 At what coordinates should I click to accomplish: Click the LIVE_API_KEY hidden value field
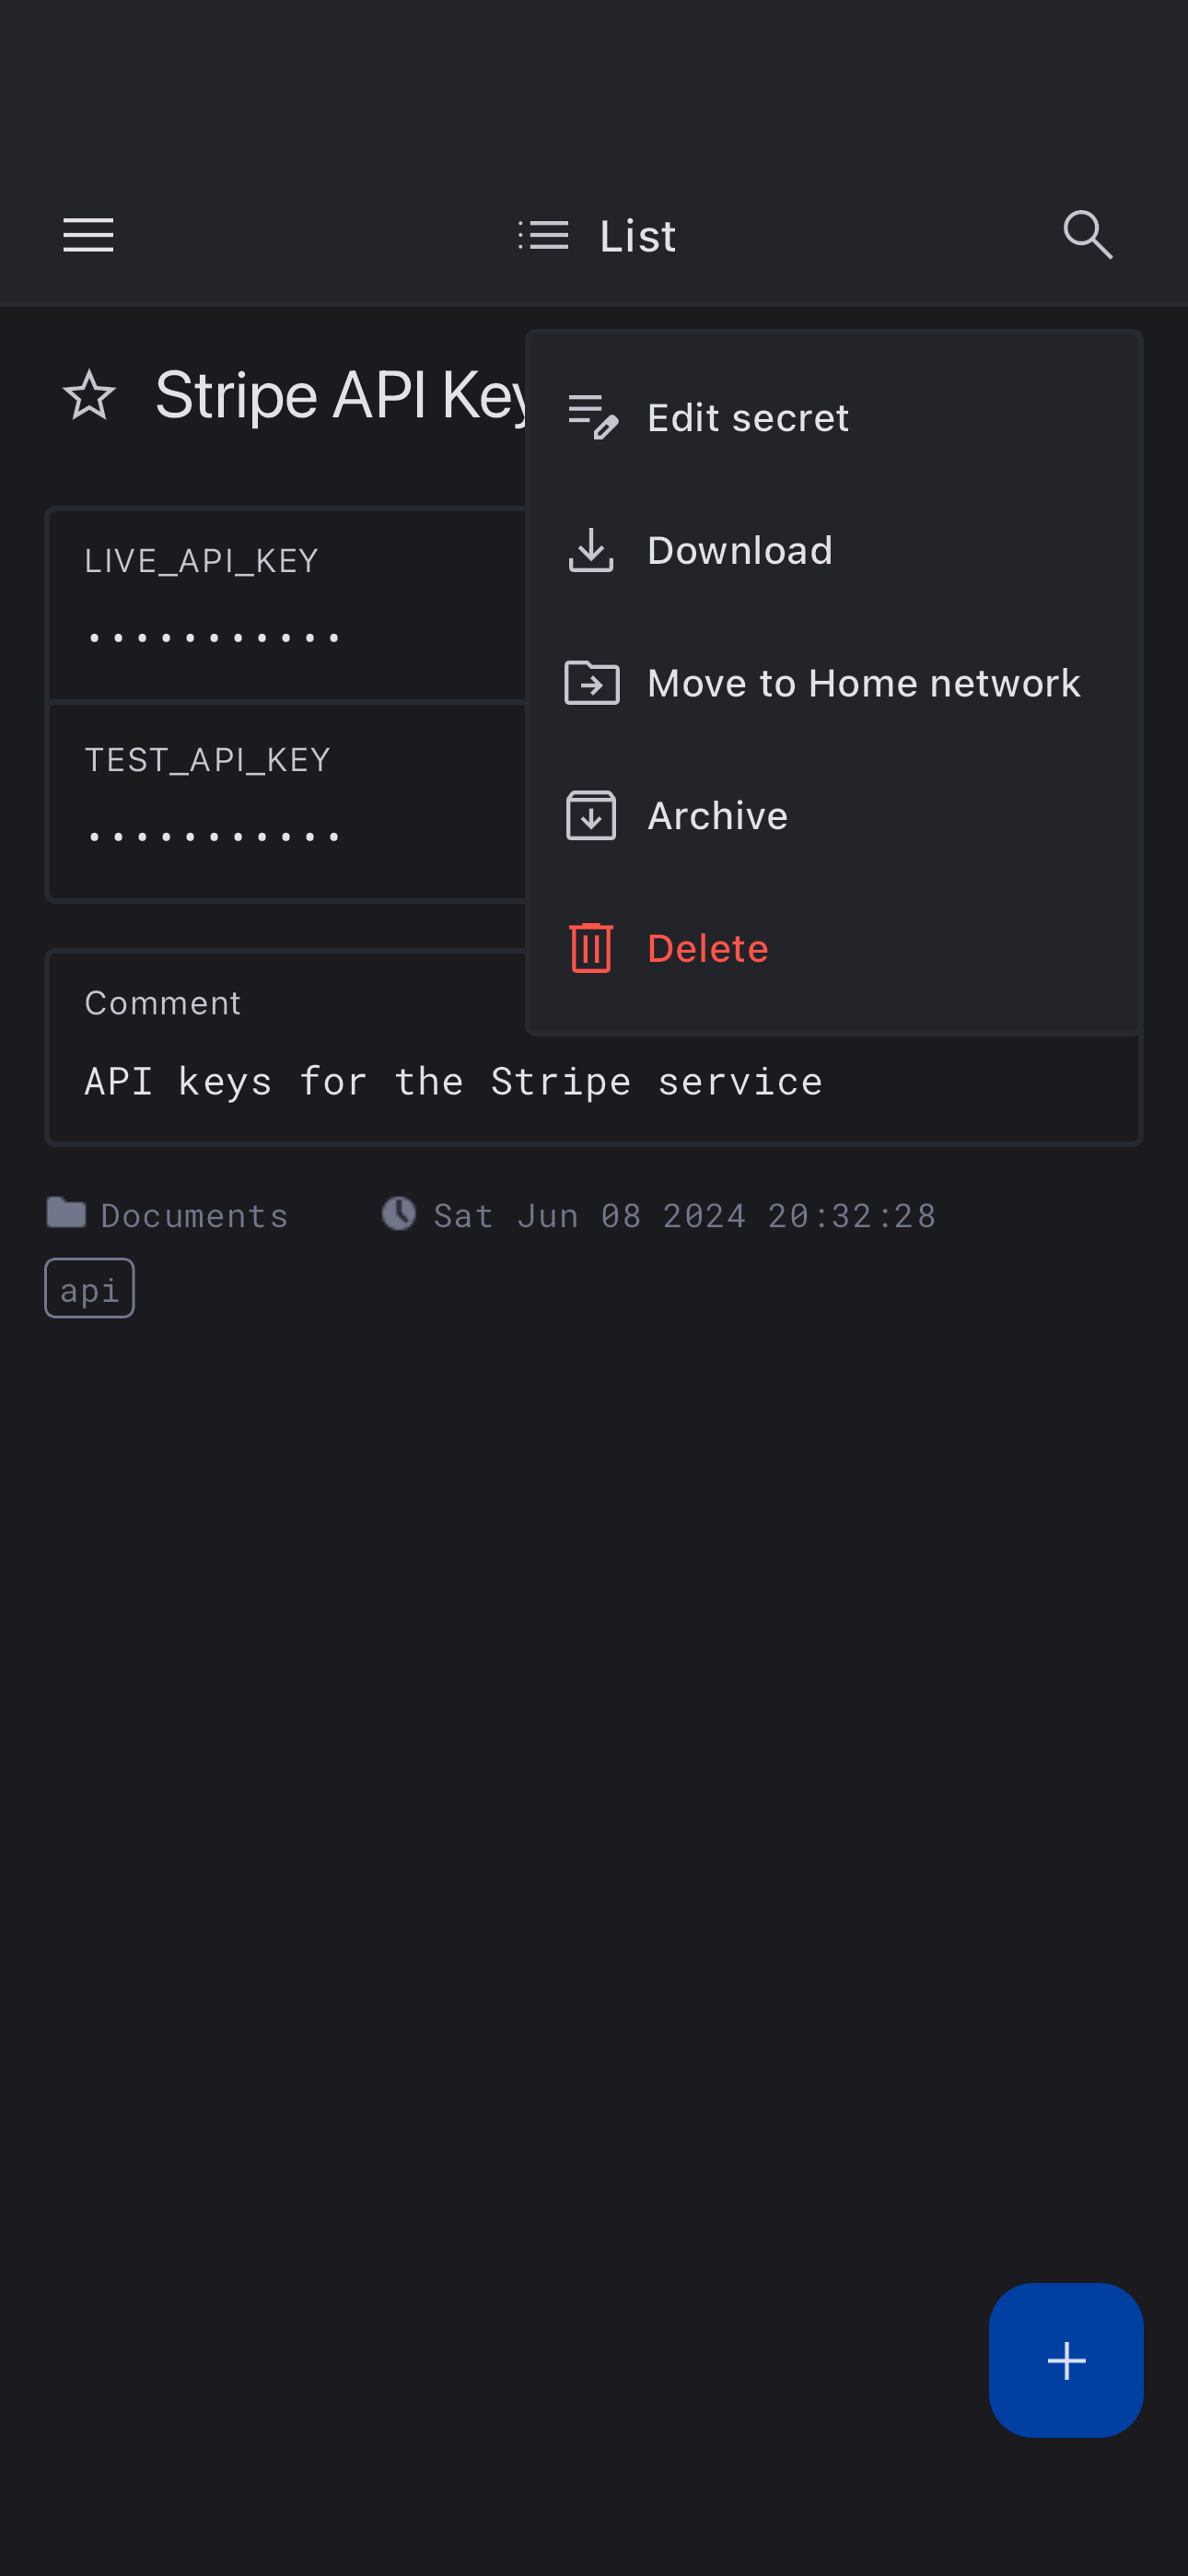[x=215, y=637]
